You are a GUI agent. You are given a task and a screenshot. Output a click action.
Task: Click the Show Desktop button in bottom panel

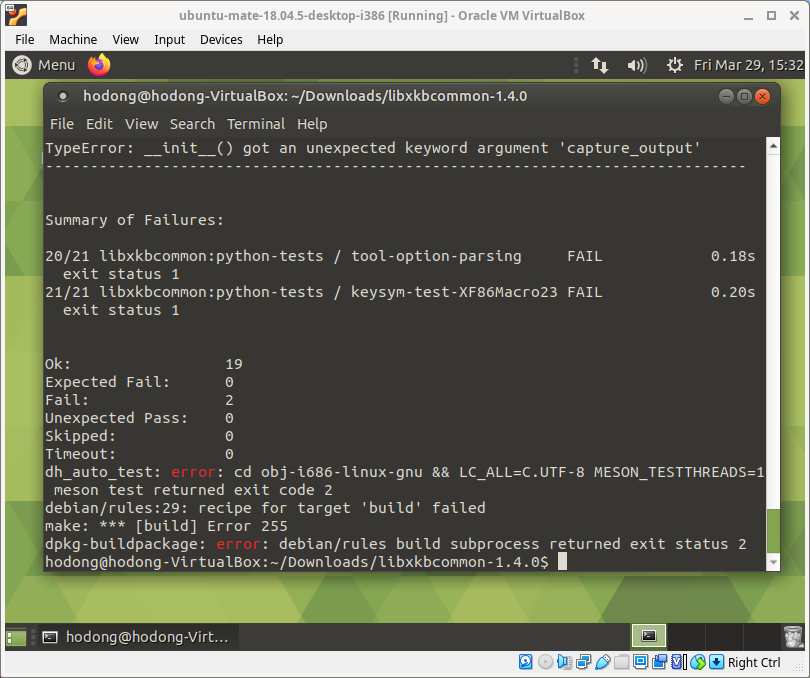16,637
